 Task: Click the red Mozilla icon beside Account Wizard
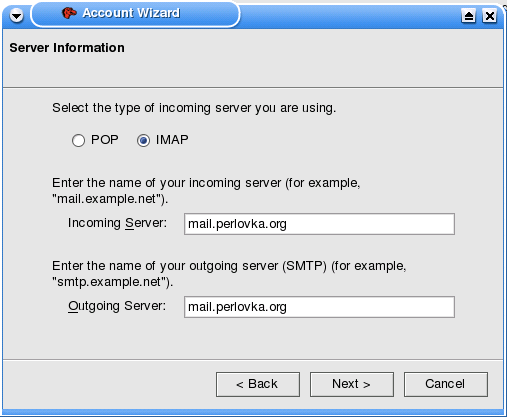coord(69,13)
